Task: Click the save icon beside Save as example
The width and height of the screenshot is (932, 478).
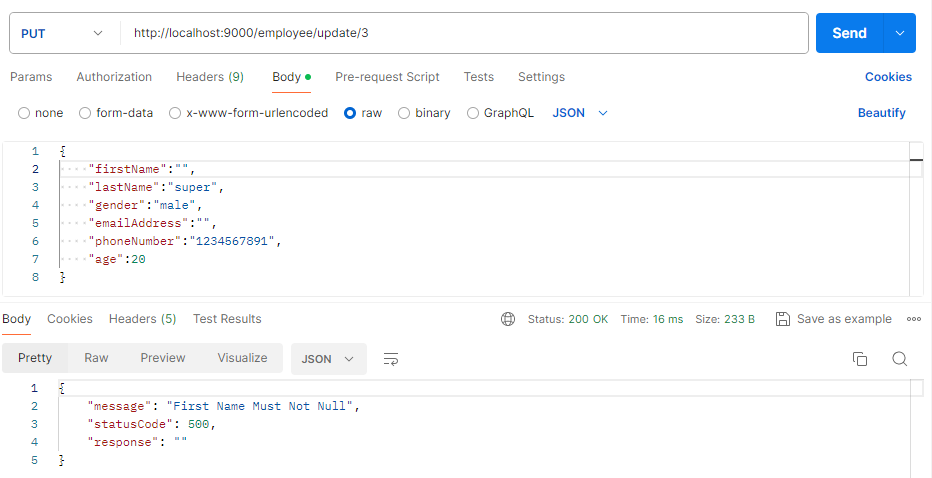Action: (783, 319)
